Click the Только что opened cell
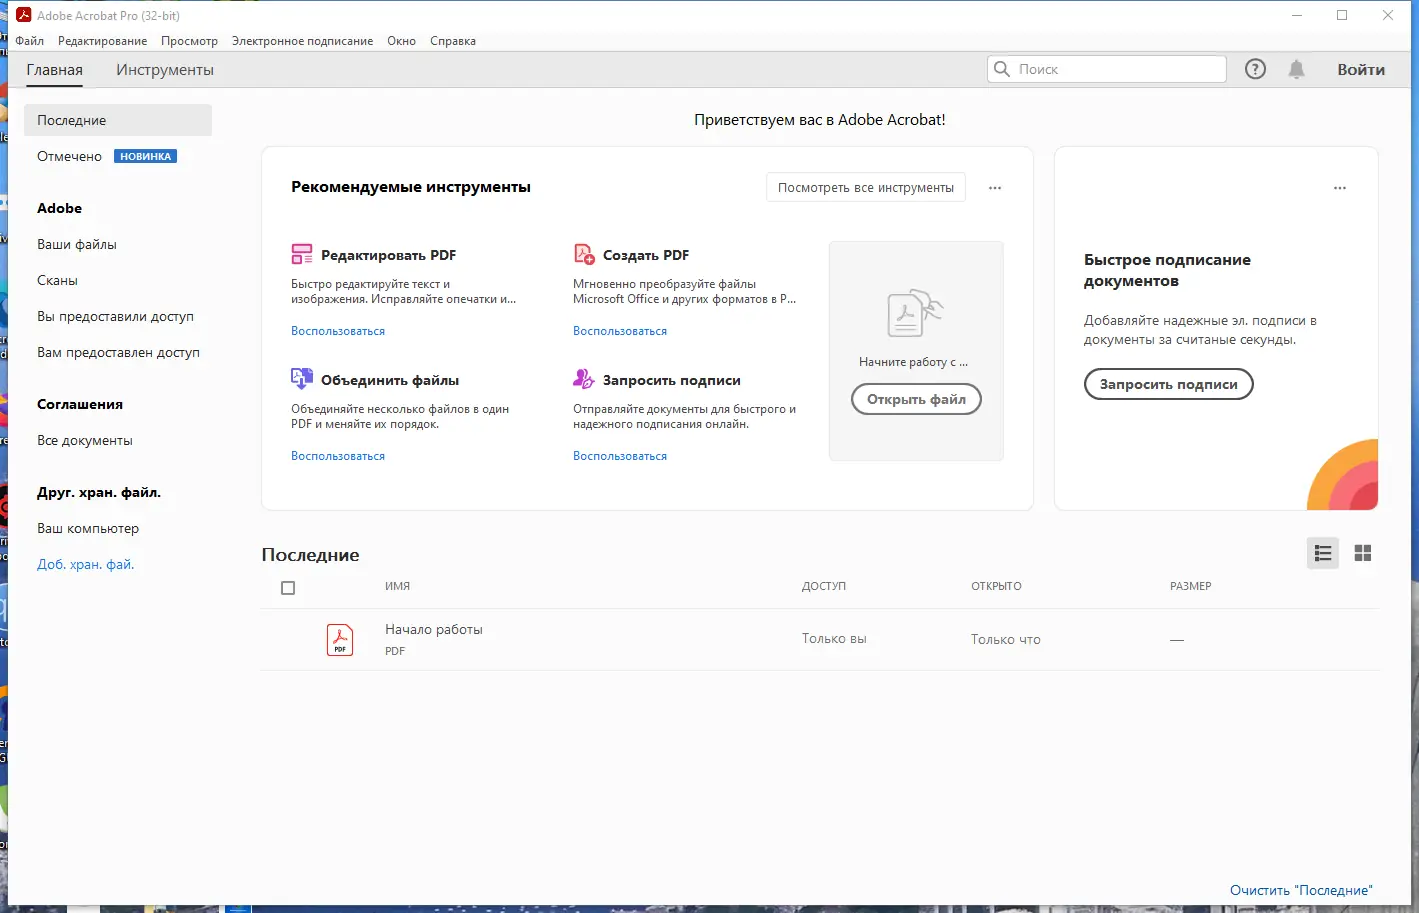This screenshot has width=1419, height=913. pos(1005,639)
